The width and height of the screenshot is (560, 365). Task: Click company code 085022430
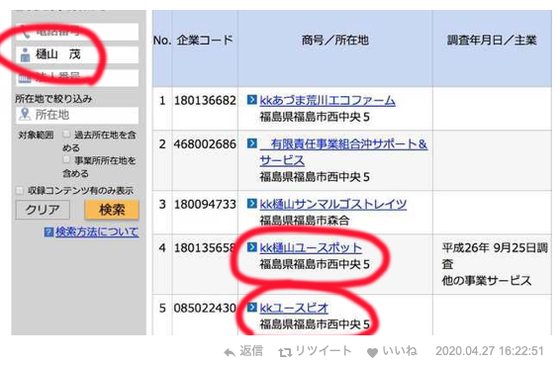[205, 308]
